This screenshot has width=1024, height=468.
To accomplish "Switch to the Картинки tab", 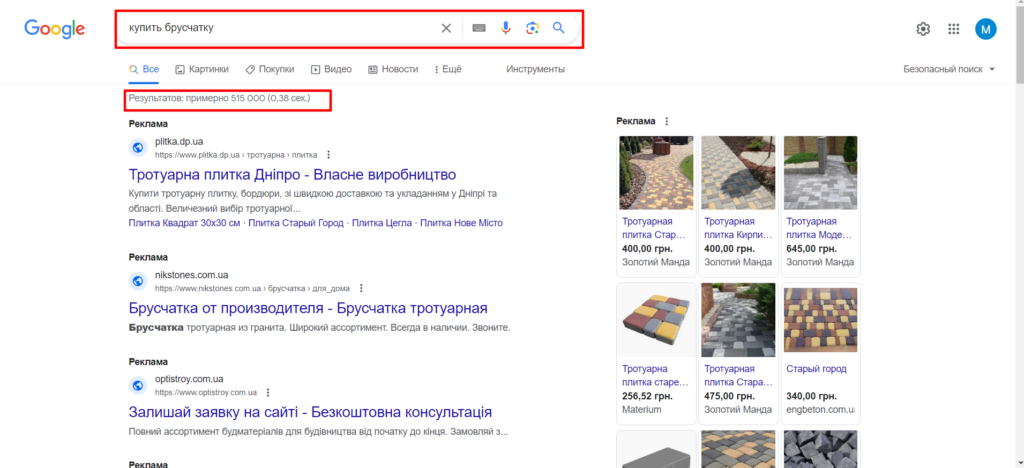I will click(x=202, y=69).
